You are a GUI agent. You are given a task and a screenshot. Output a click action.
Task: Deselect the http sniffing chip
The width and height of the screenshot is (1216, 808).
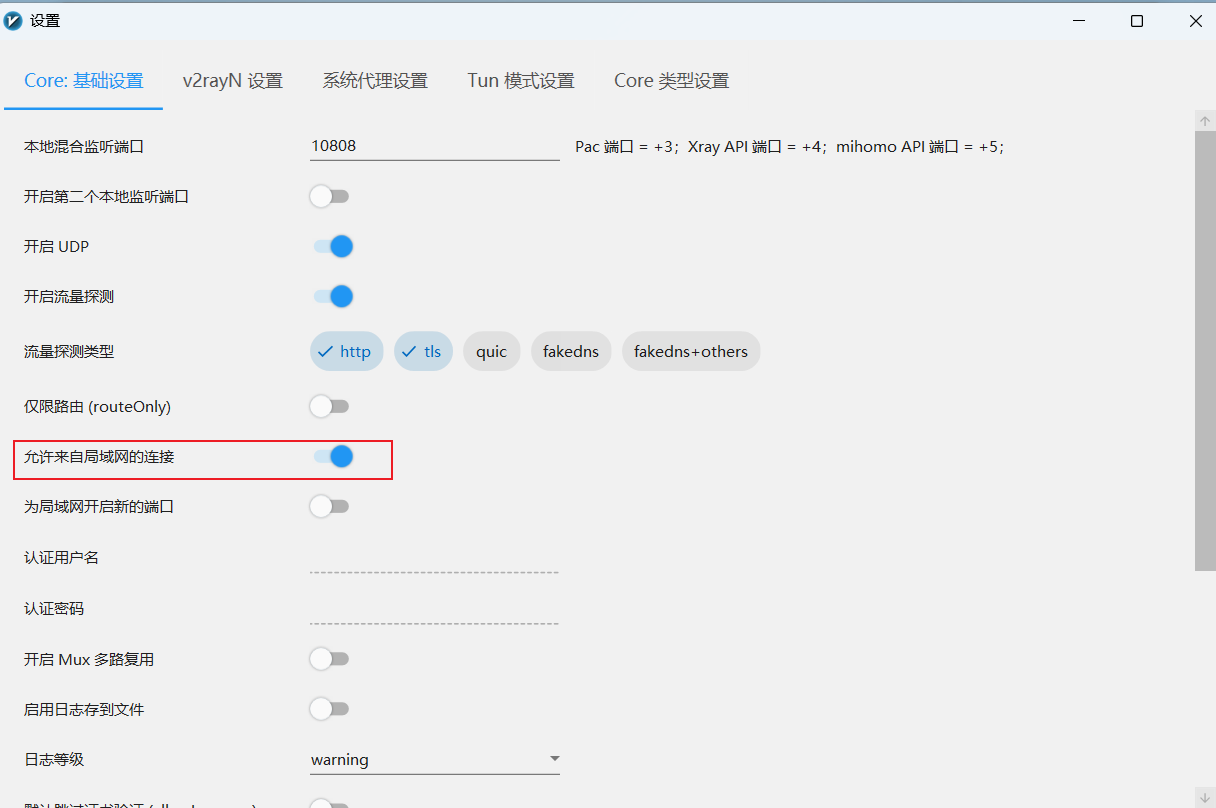pyautogui.click(x=346, y=351)
